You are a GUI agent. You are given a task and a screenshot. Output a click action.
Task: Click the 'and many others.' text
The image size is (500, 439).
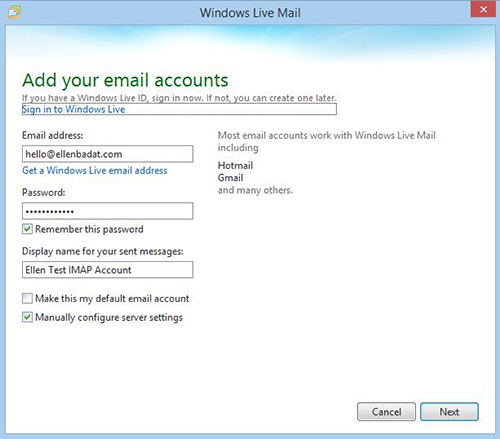[x=255, y=190]
